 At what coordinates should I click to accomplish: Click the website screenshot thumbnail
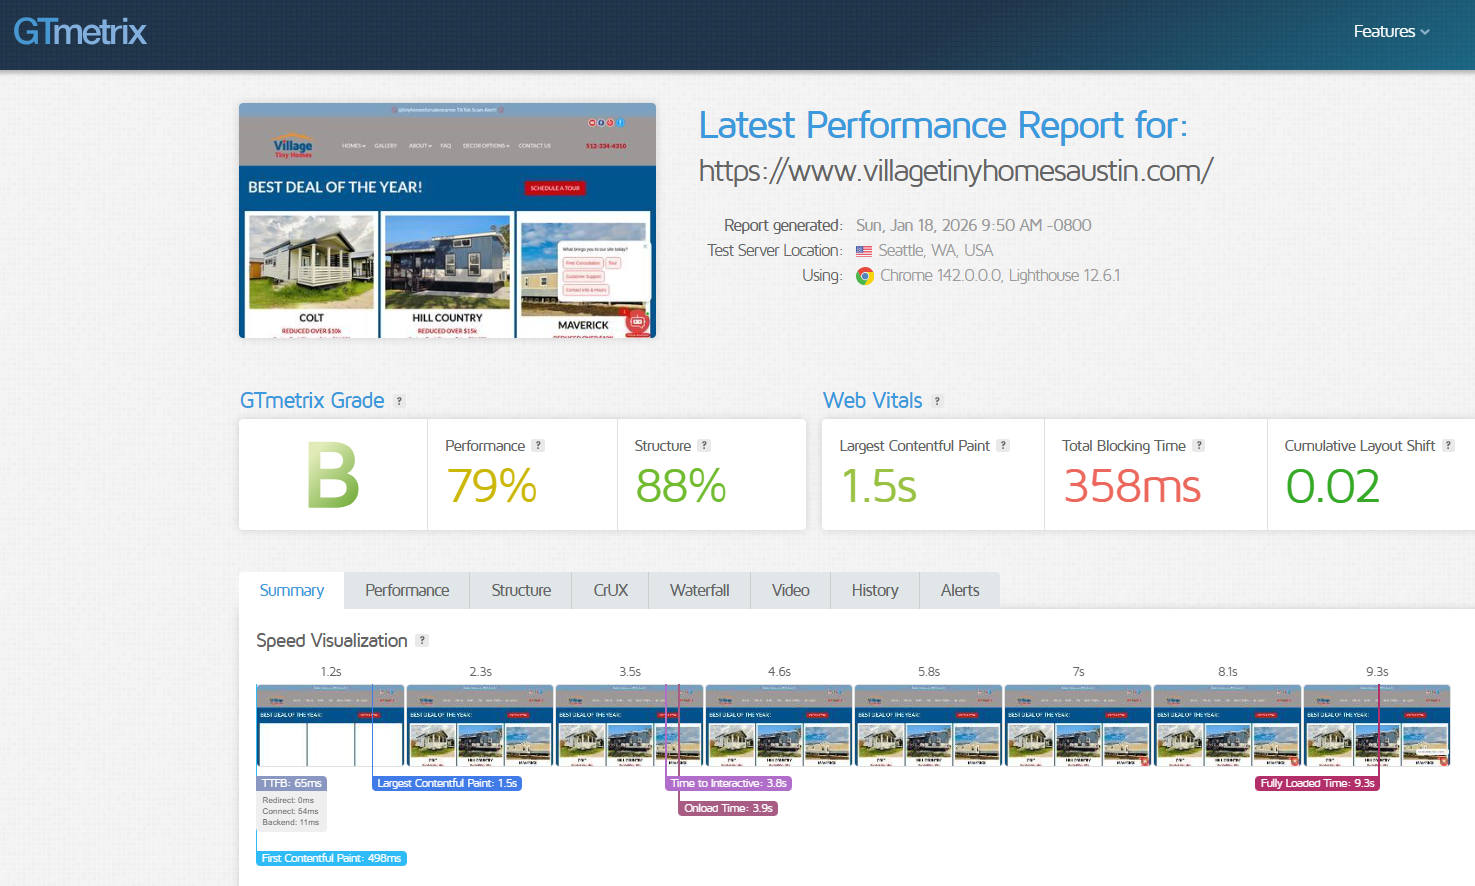point(447,220)
